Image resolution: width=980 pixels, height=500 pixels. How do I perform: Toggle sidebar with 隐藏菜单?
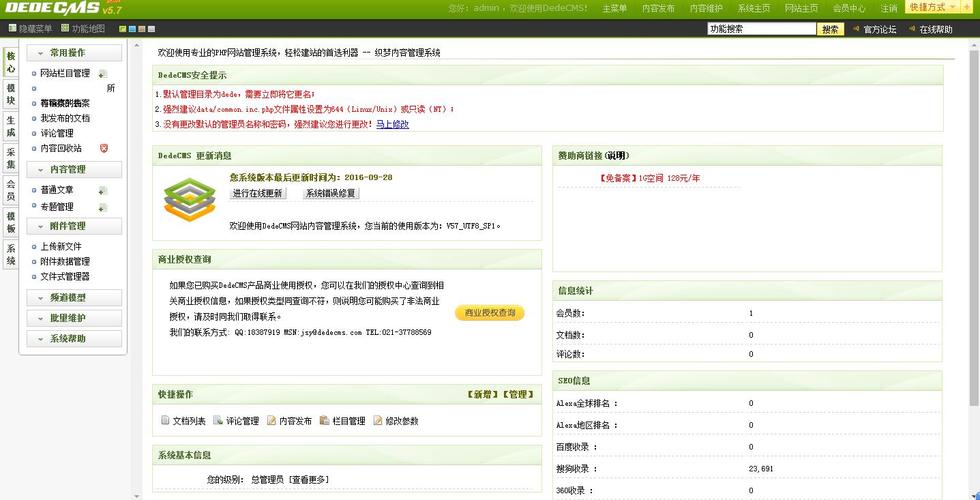(30, 29)
